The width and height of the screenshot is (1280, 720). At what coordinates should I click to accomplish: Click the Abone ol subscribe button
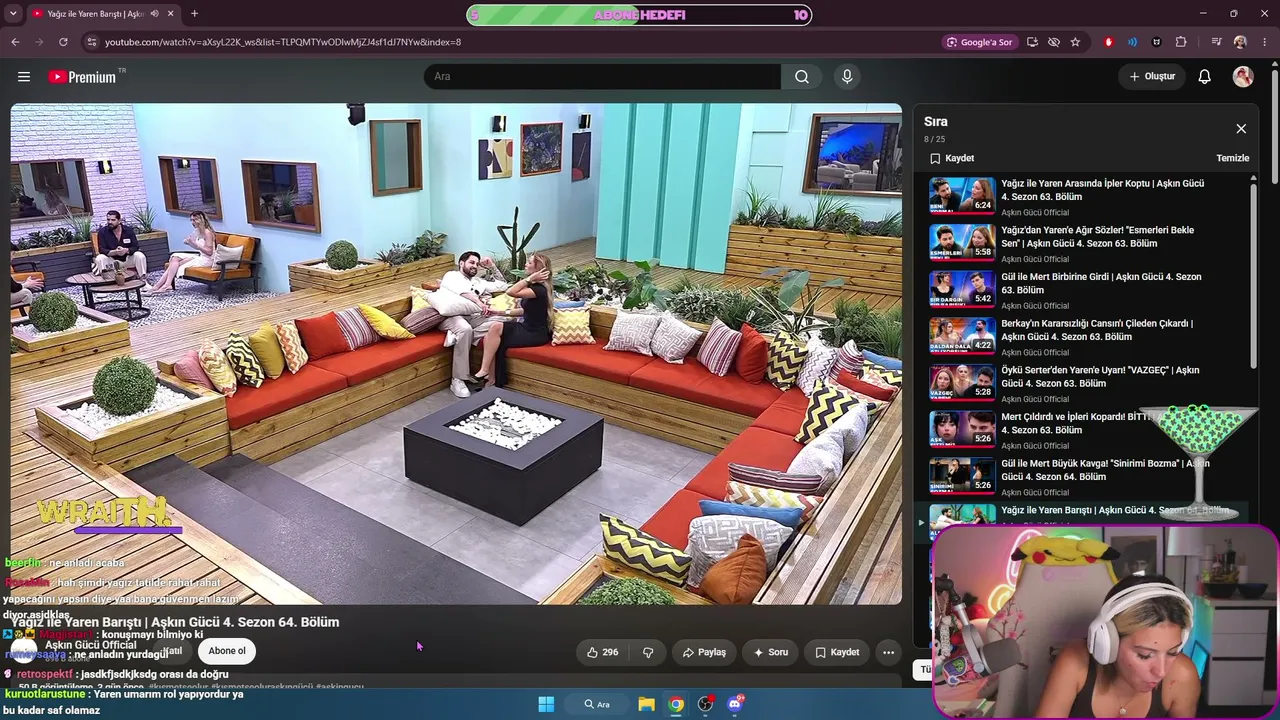pos(227,651)
